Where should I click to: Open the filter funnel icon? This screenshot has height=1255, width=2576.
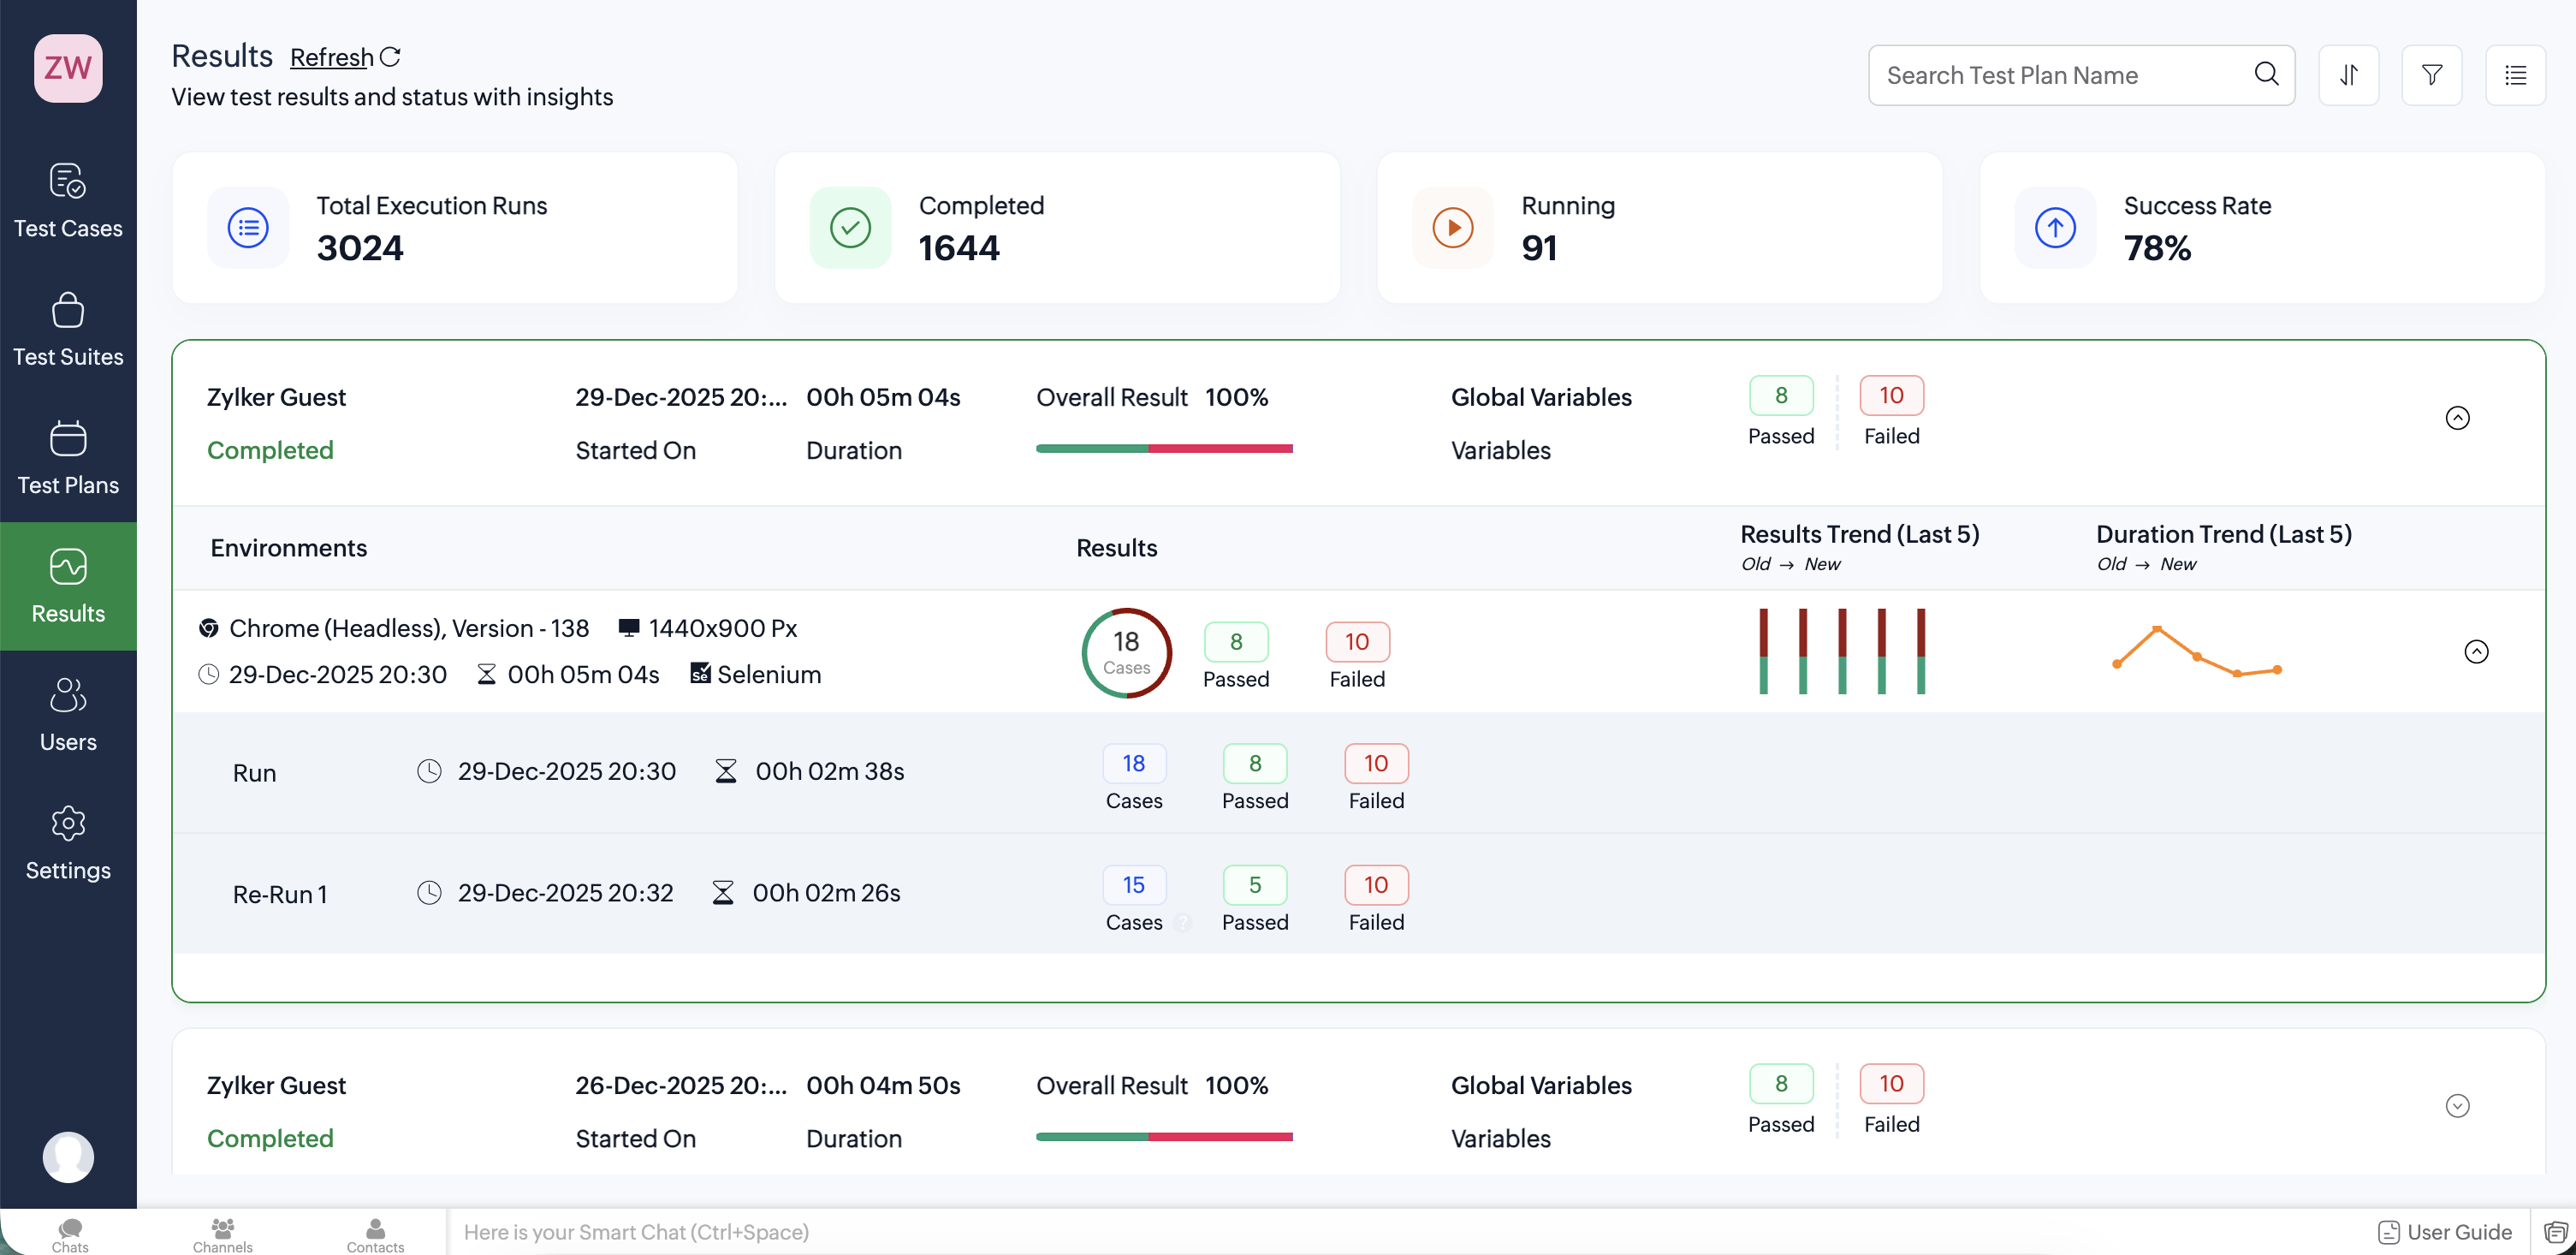point(2431,75)
